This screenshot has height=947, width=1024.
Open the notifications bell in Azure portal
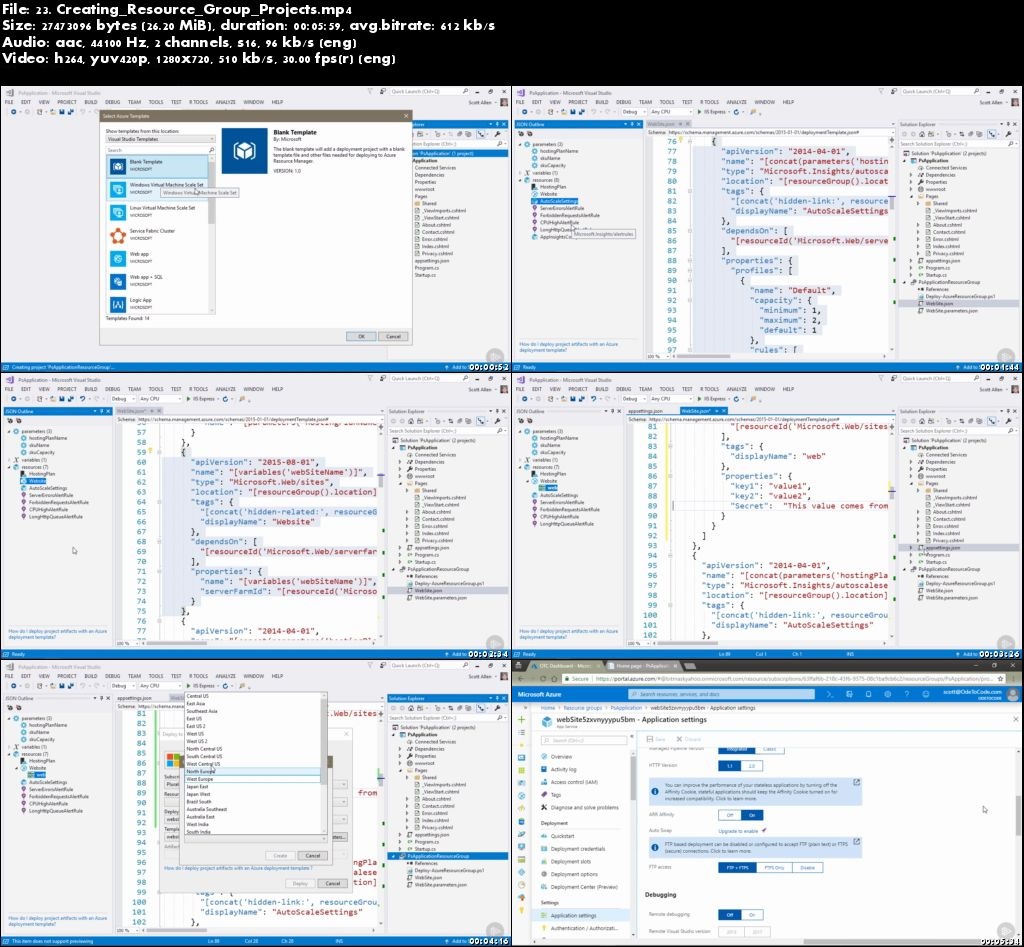tap(868, 694)
